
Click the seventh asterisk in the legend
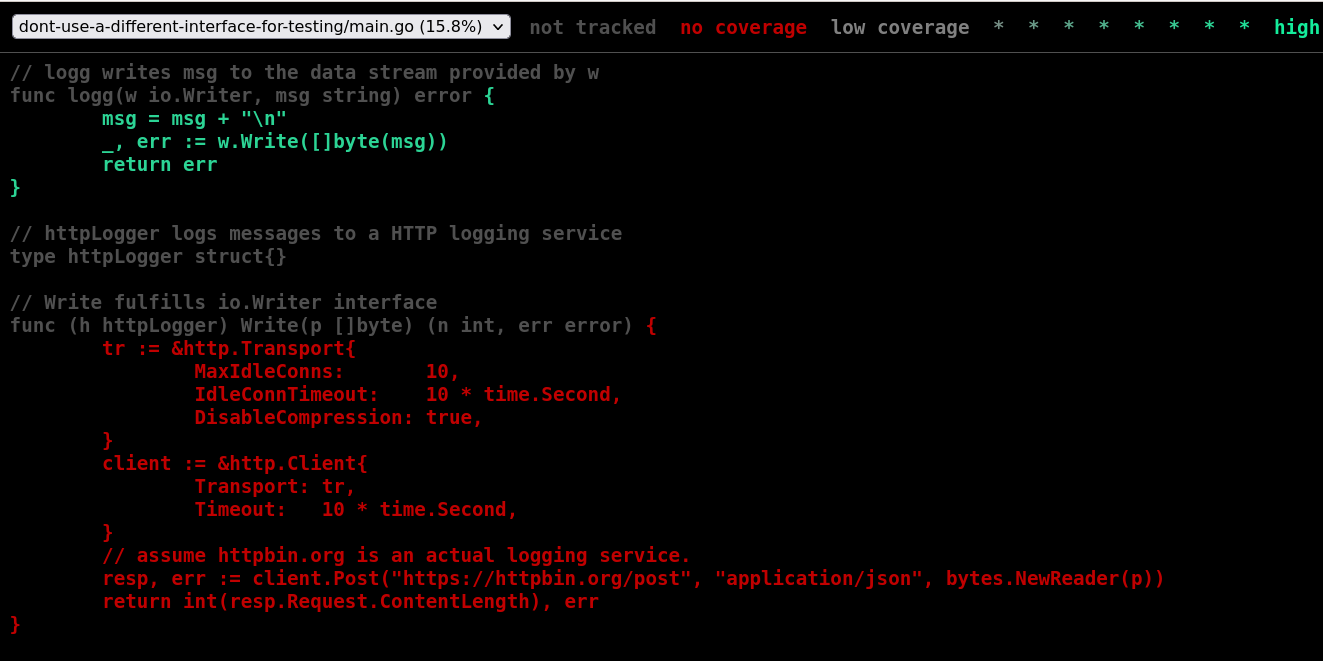pyautogui.click(x=1209, y=27)
